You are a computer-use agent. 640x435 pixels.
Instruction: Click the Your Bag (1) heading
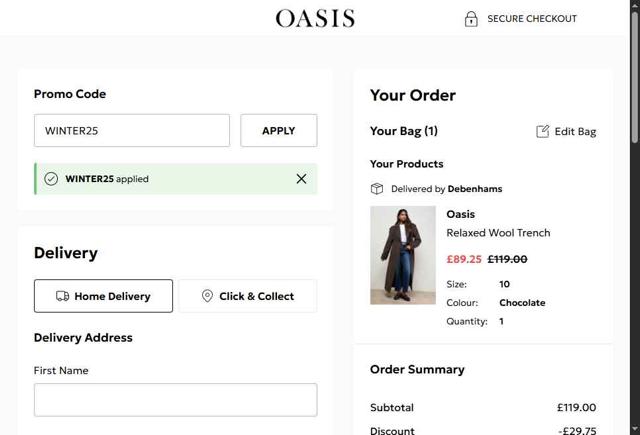[x=404, y=131]
